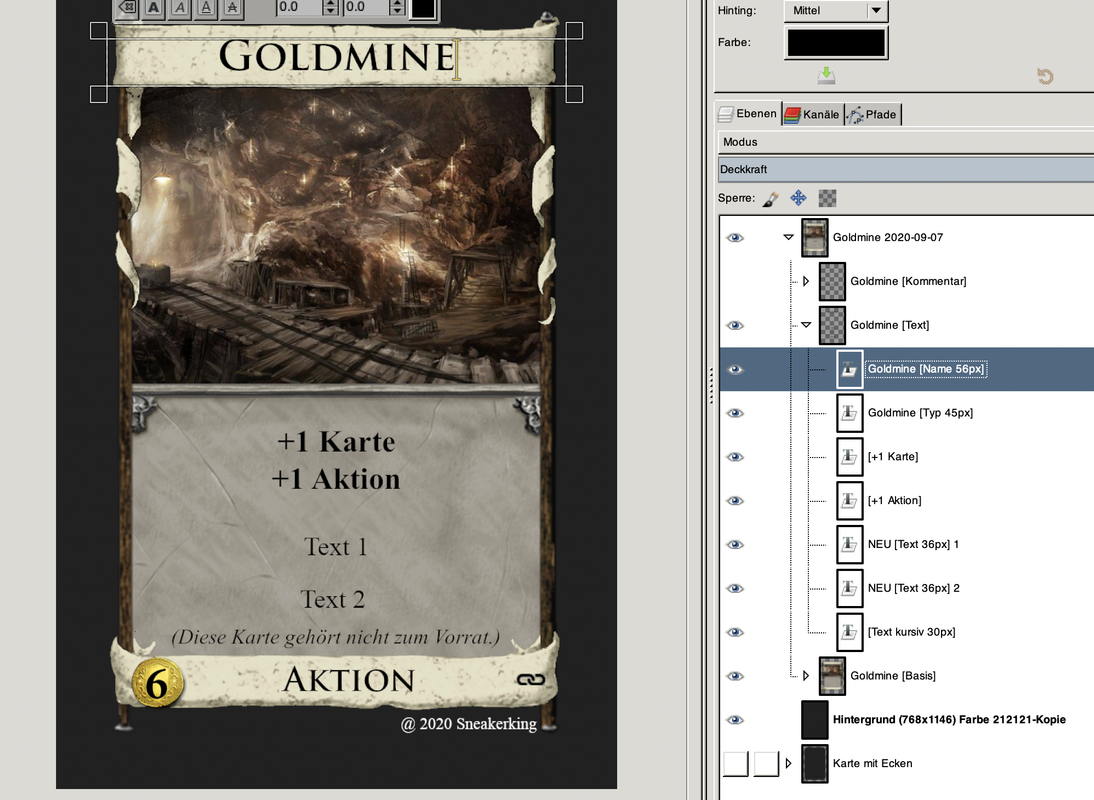Collapse the Goldmine 2020-09-07 group
Screen dimensions: 1094x800
788,237
